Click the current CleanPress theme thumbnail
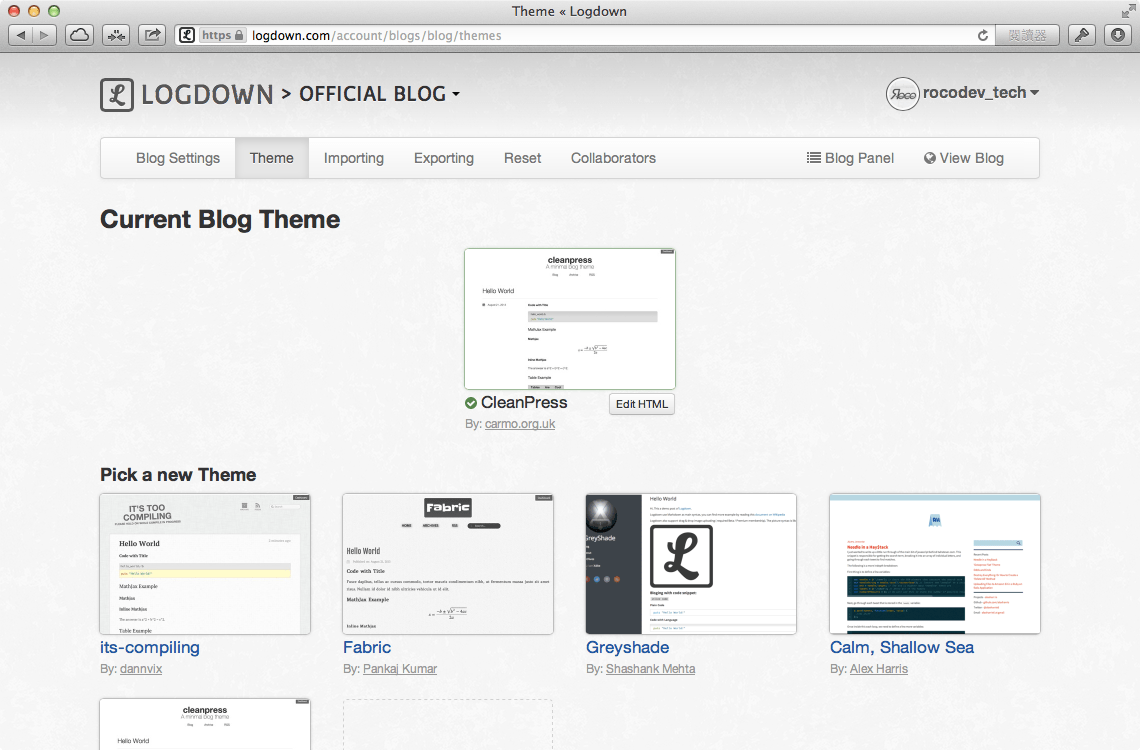Screen dimensions: 1140x750 (570, 319)
